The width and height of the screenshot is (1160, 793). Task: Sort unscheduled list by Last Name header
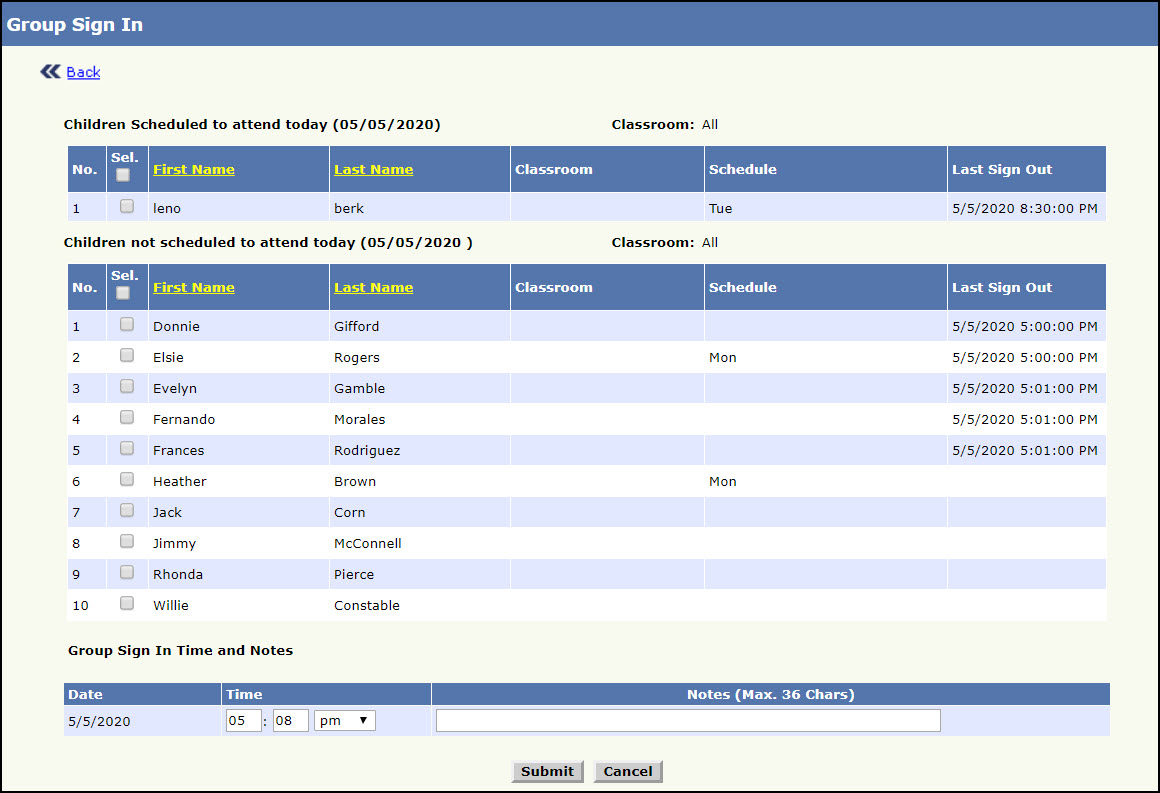click(373, 287)
